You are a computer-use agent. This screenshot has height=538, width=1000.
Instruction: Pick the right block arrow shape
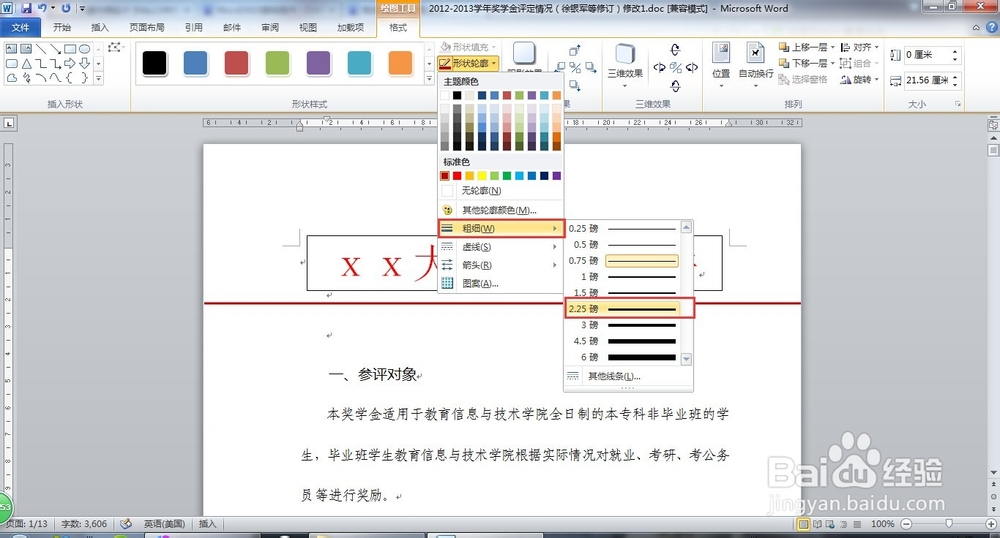click(70, 63)
